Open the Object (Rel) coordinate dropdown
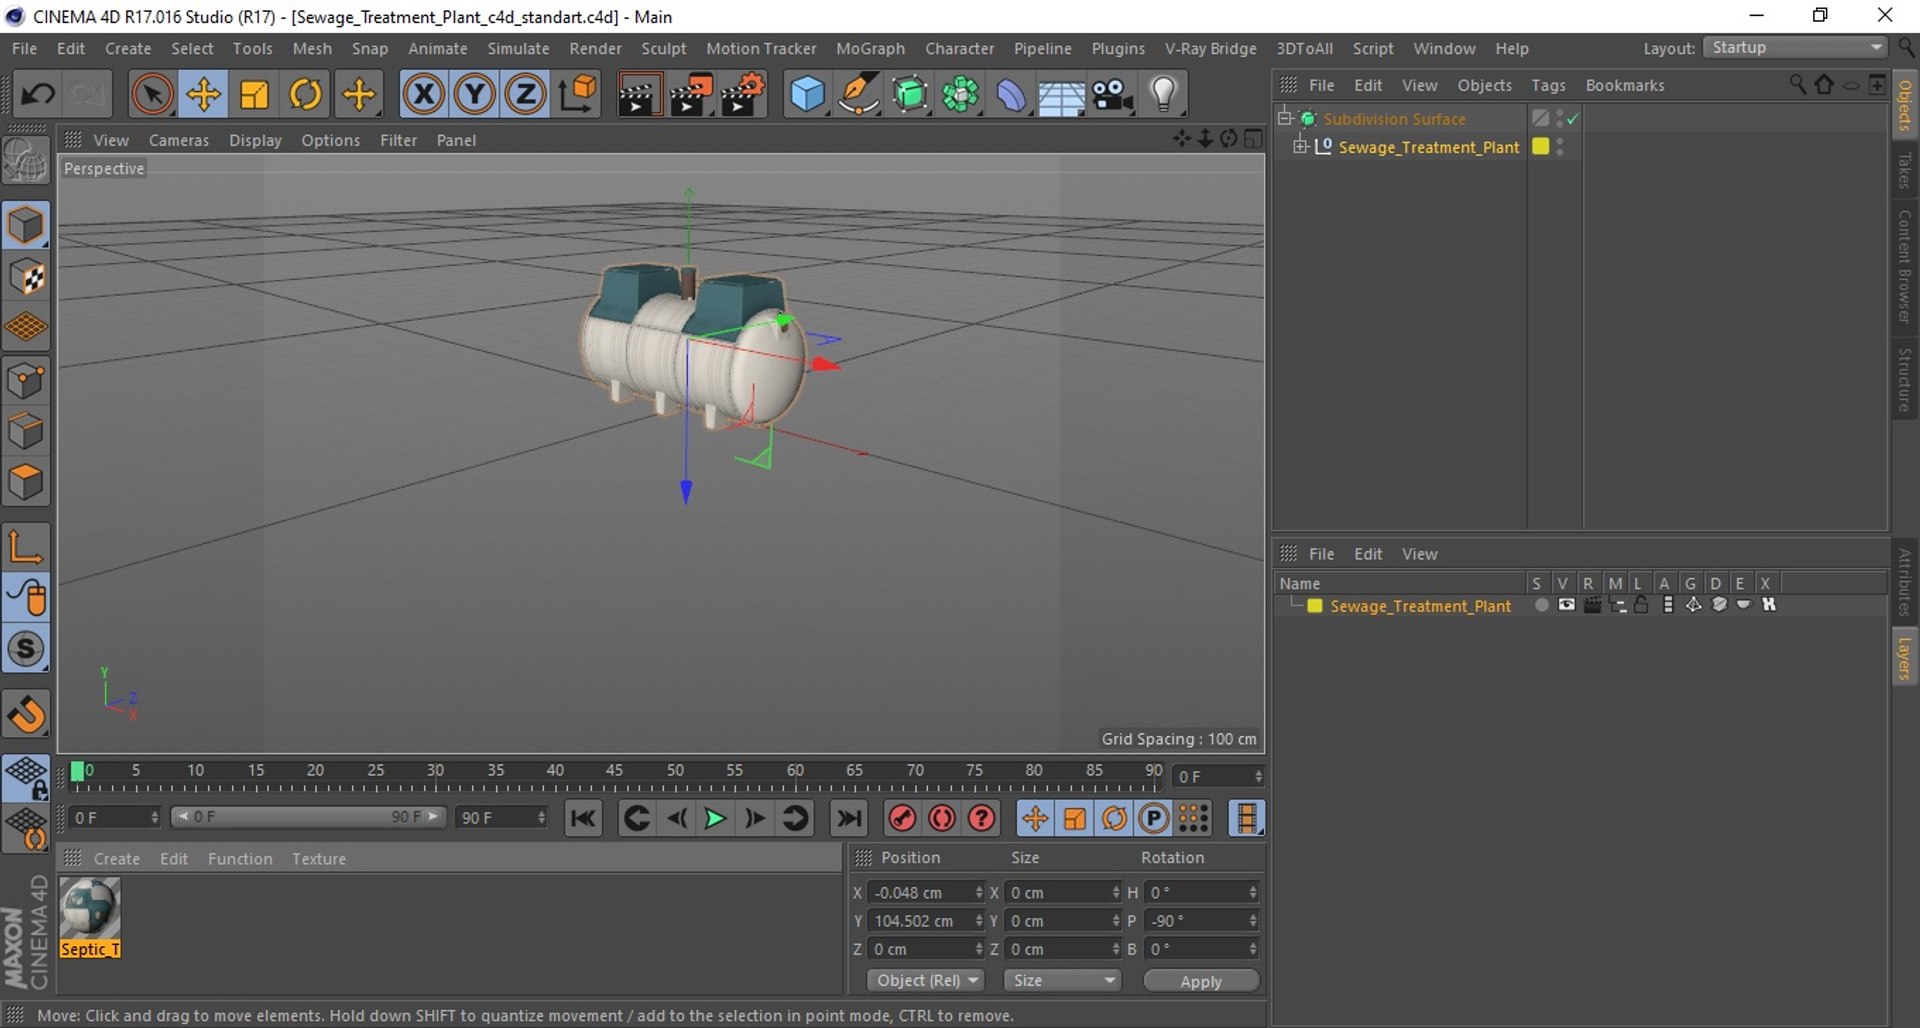Image resolution: width=1920 pixels, height=1028 pixels. [x=925, y=981]
